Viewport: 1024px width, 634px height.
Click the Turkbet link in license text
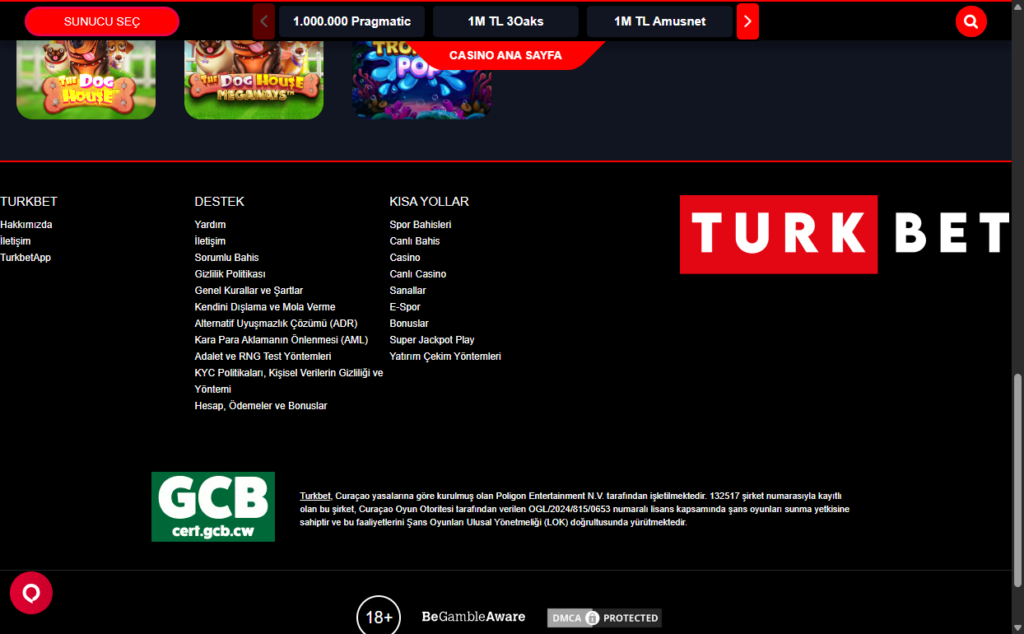point(314,495)
